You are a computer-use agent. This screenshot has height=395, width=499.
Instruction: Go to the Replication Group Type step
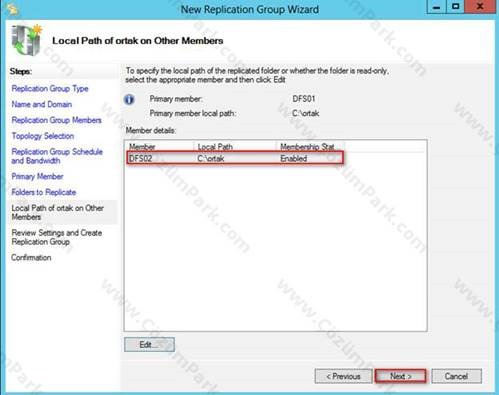[x=50, y=89]
